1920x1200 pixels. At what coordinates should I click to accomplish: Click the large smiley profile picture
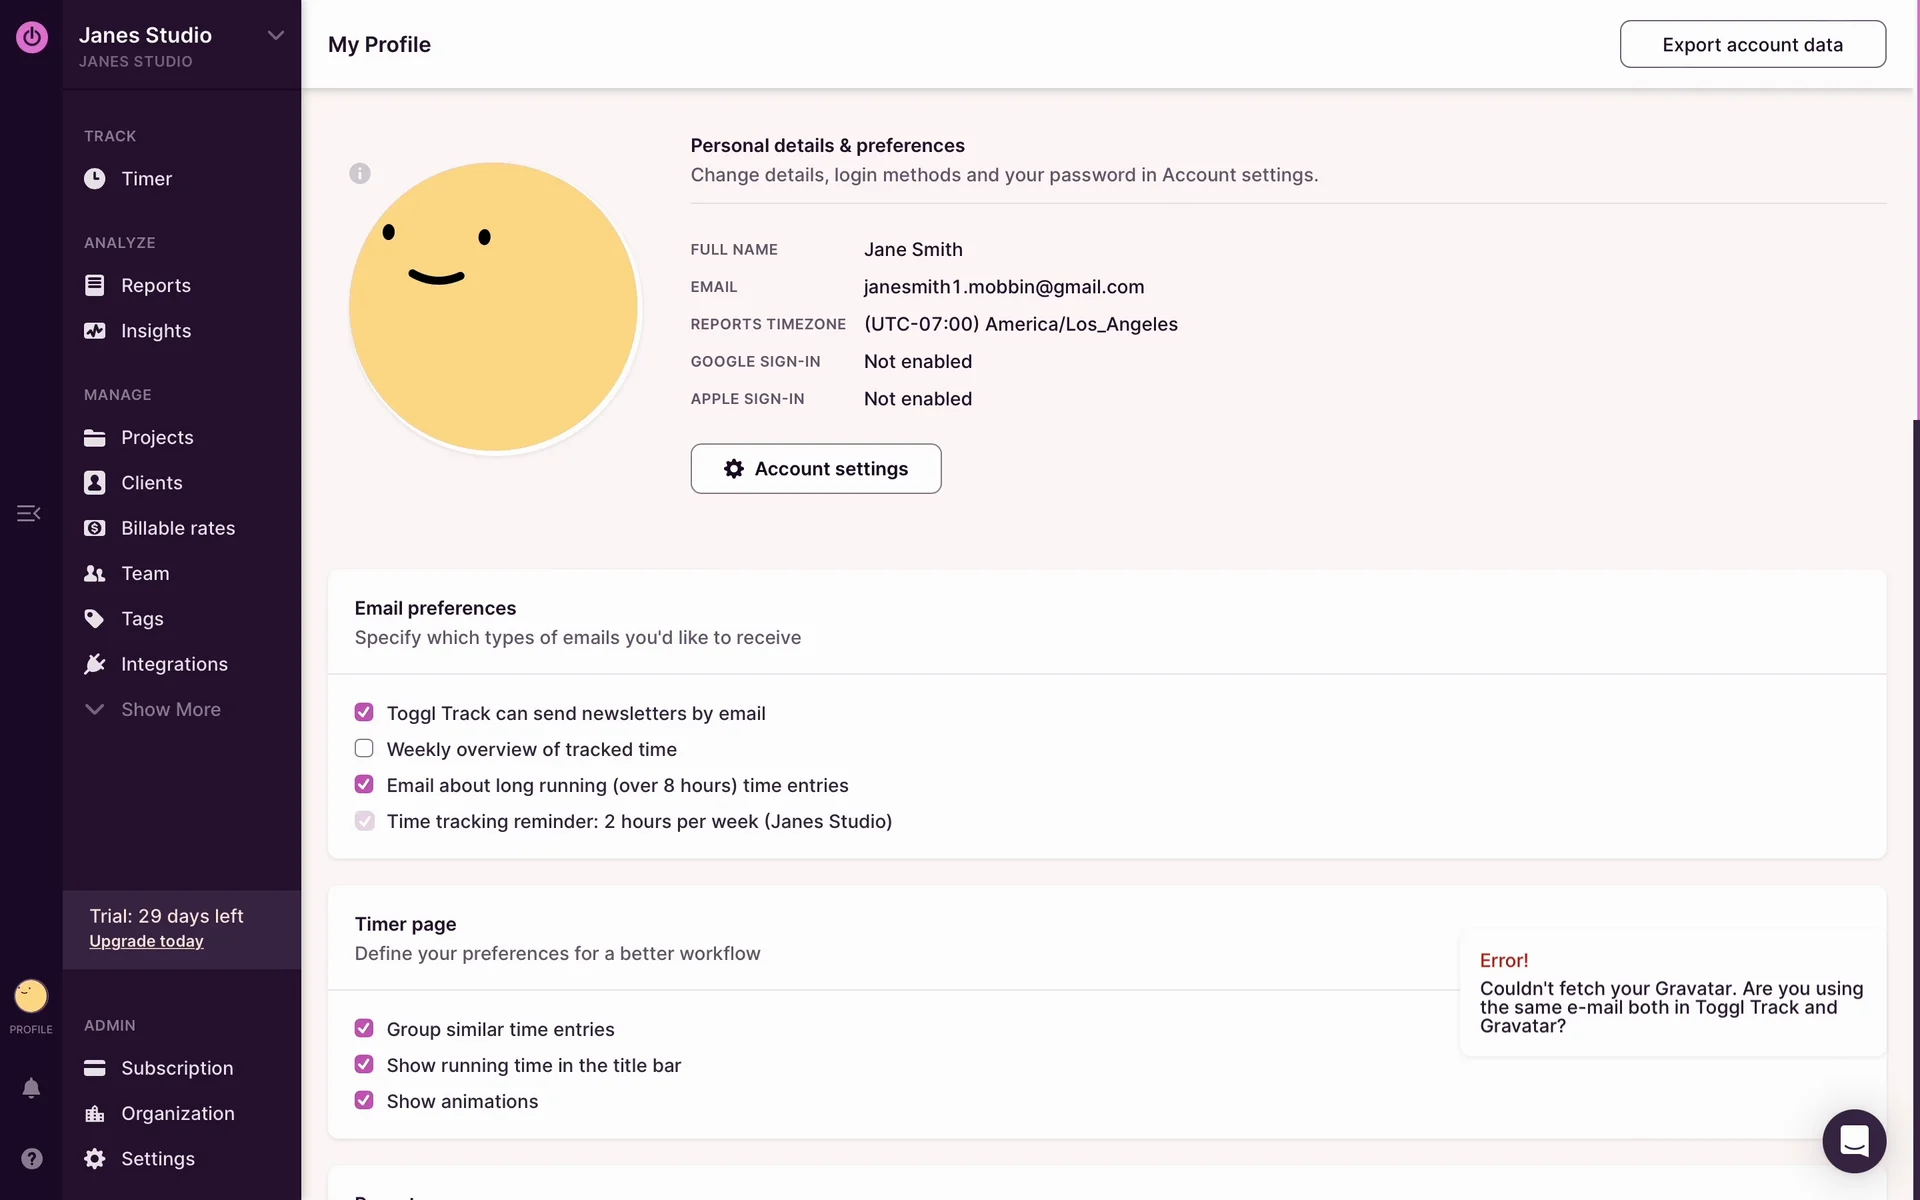(x=494, y=307)
